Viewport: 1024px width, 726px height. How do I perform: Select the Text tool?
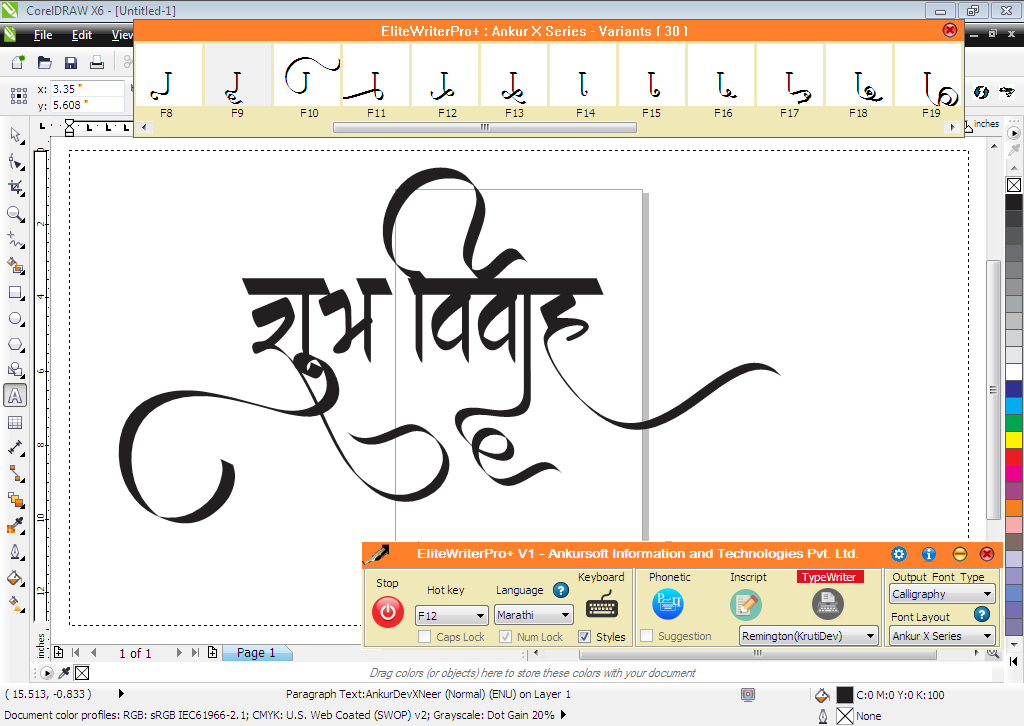pos(14,396)
